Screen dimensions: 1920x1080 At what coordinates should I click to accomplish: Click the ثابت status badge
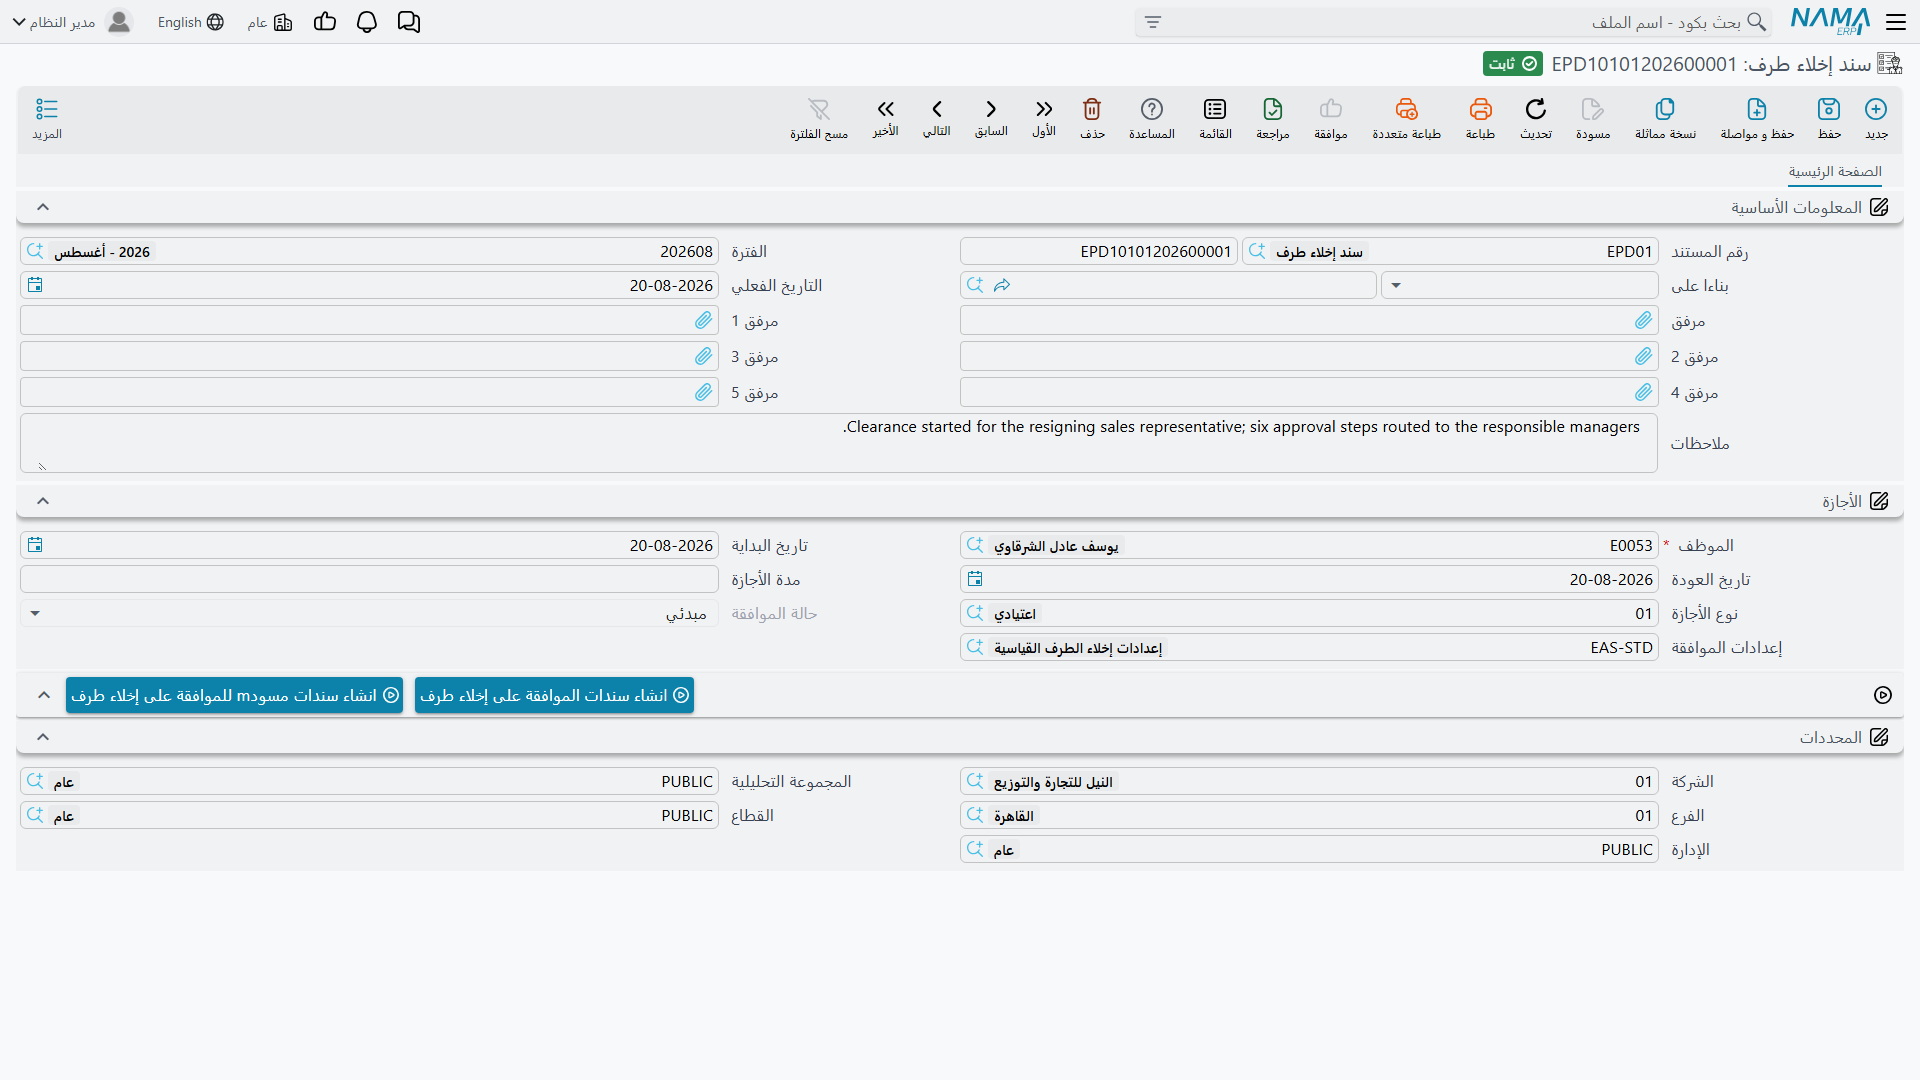(1512, 64)
